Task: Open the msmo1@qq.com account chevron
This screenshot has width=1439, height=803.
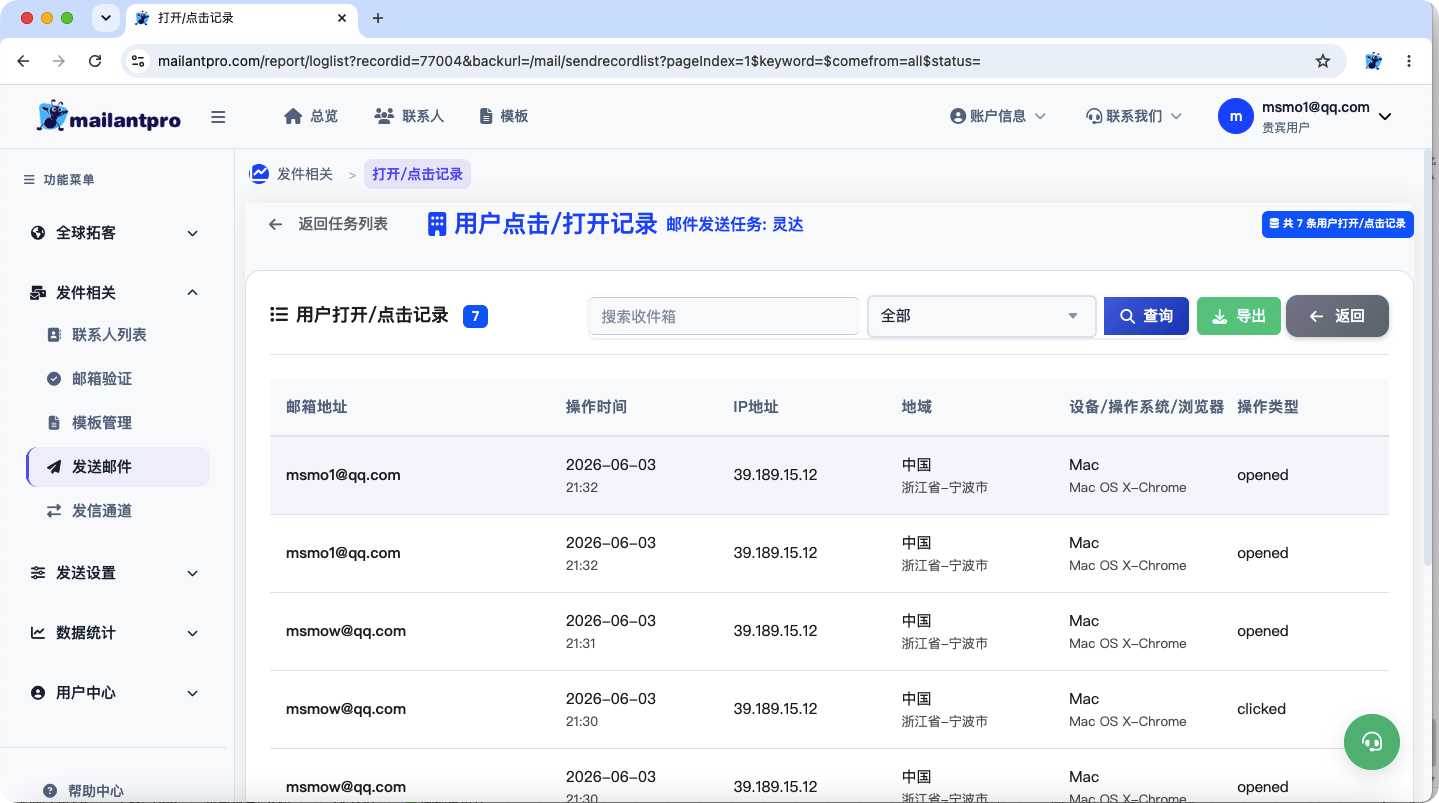Action: point(1385,117)
